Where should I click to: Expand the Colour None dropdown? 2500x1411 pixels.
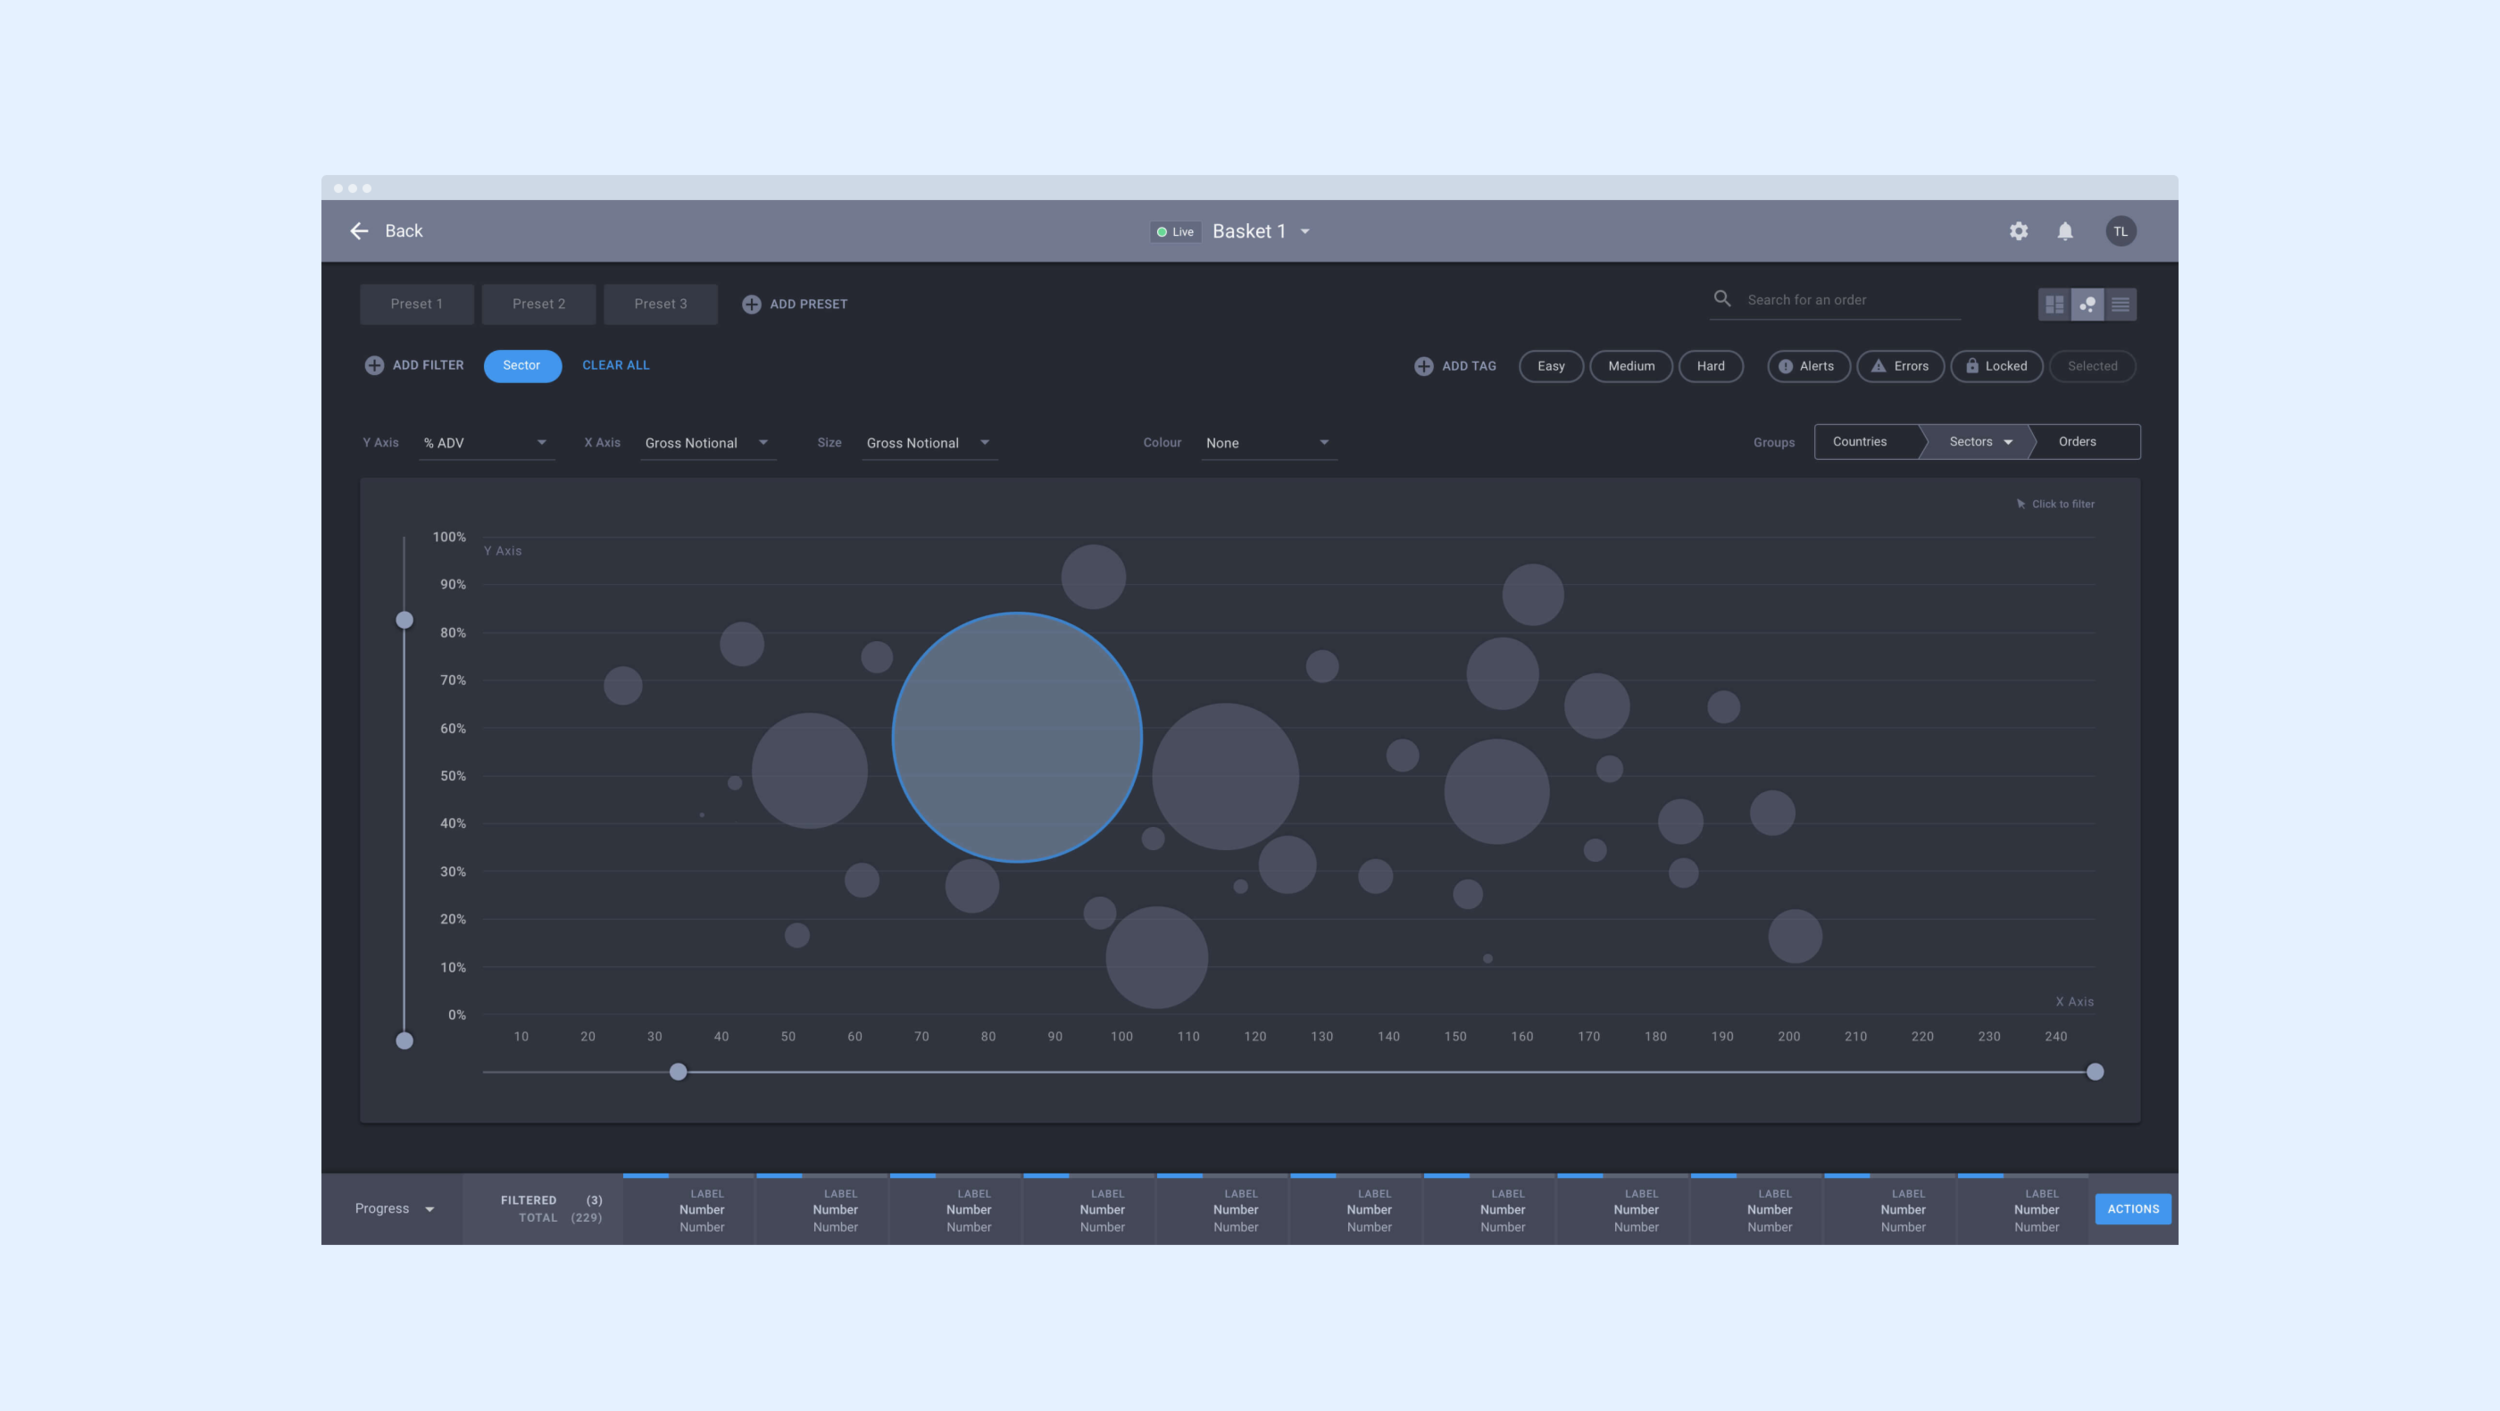tap(1267, 443)
